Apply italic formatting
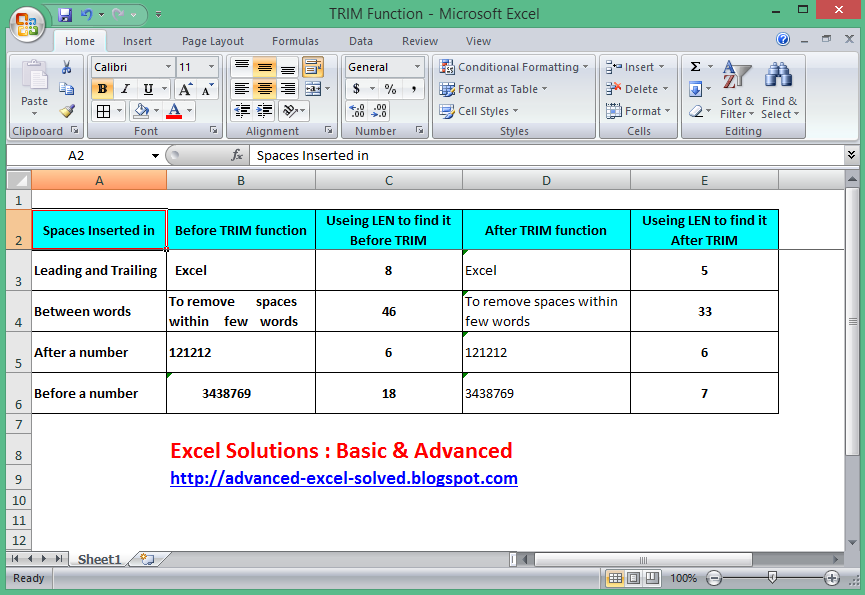 (x=124, y=89)
